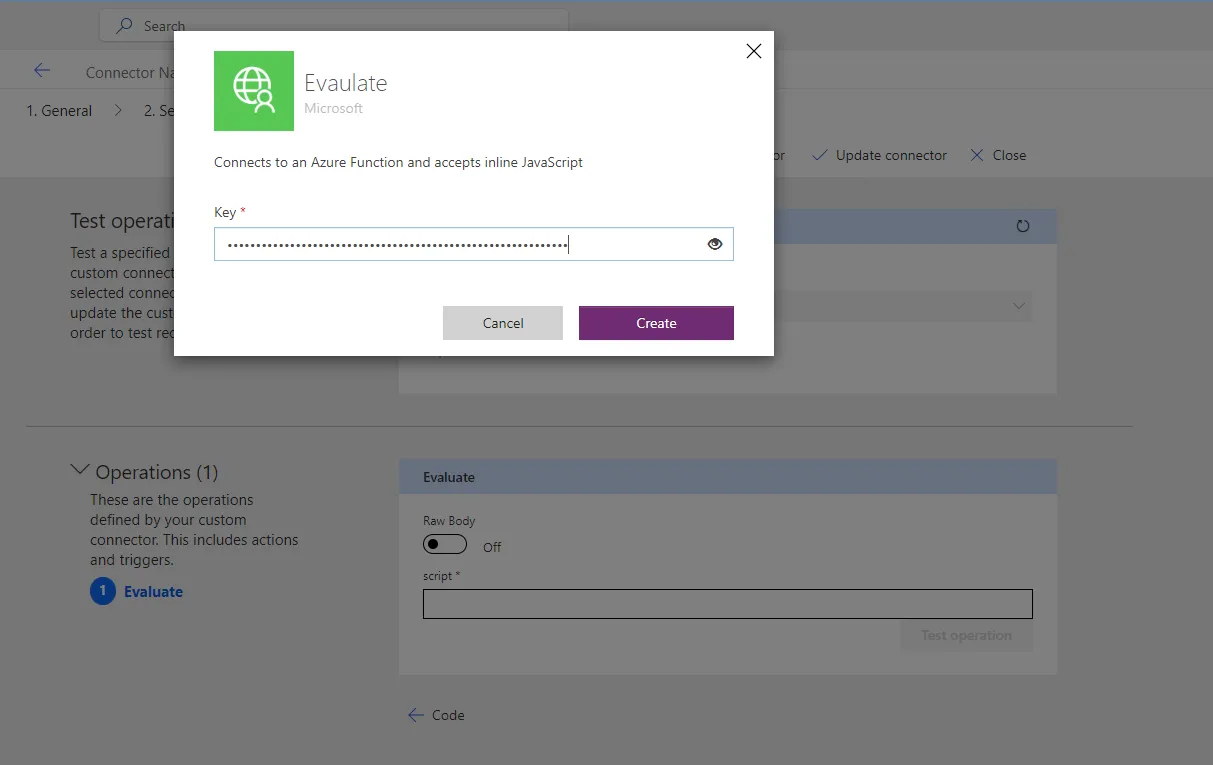
Task: Toggle the Raw Body switch
Action: tap(445, 545)
